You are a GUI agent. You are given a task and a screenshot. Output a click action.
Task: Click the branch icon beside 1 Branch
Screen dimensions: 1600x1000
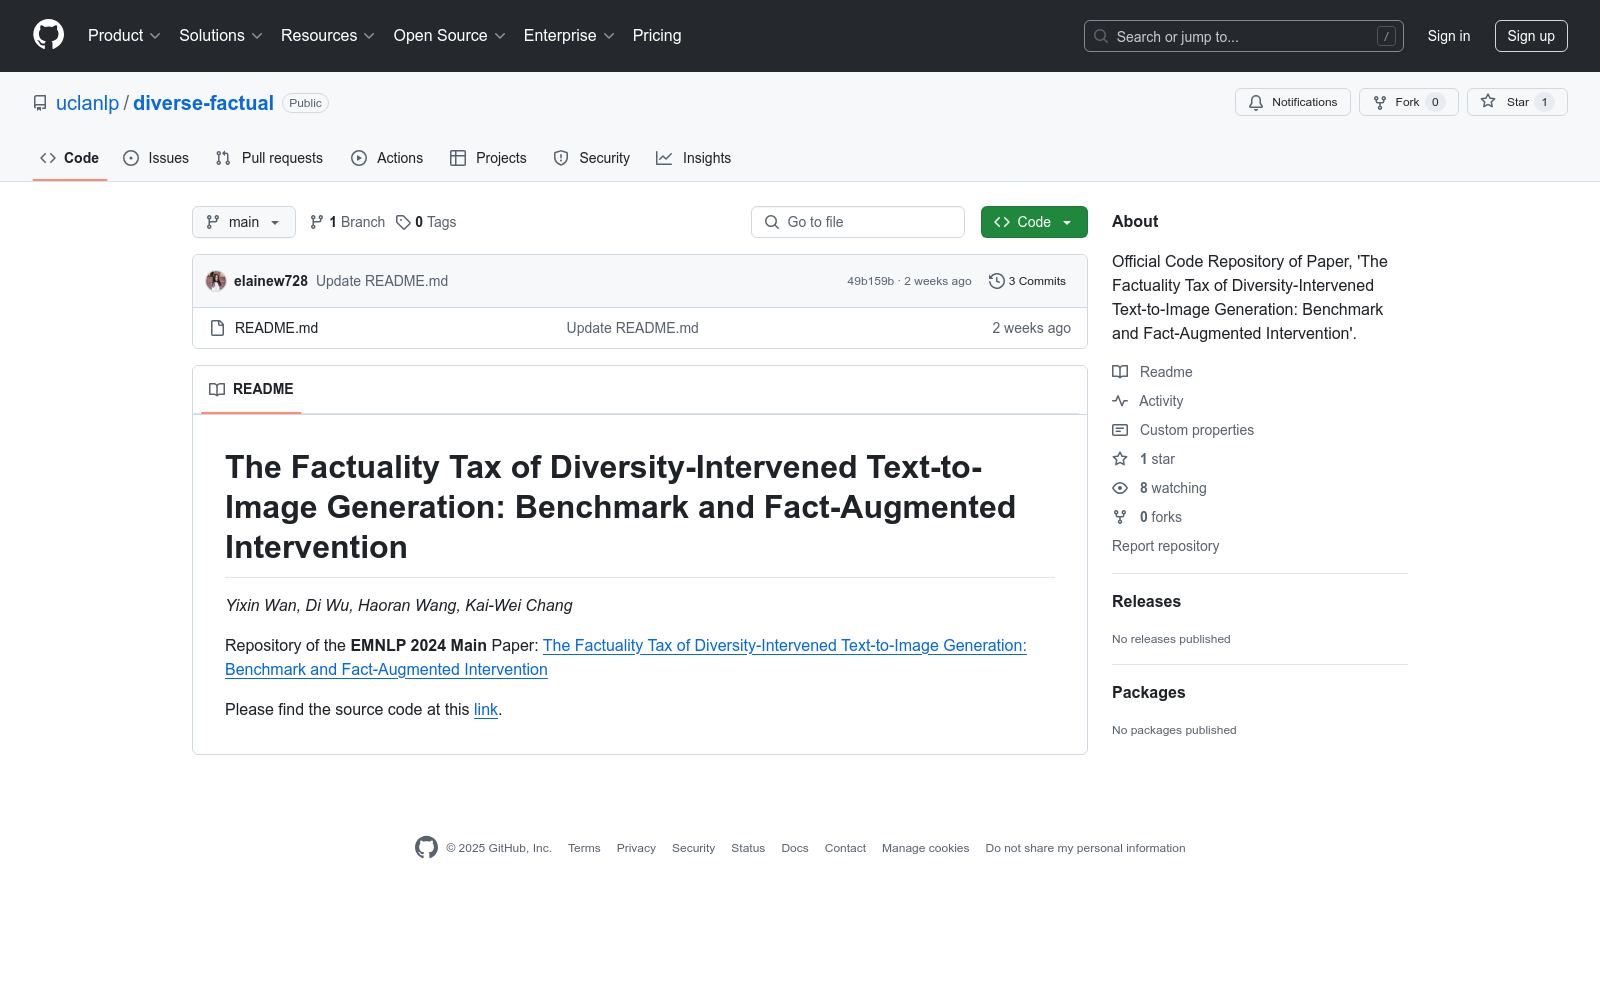pos(317,222)
